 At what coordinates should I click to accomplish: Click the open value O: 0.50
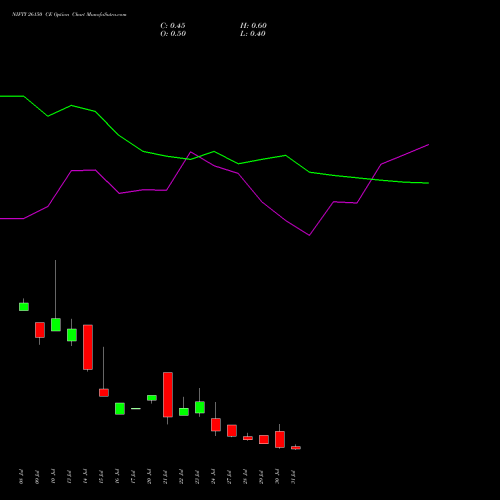tap(173, 34)
